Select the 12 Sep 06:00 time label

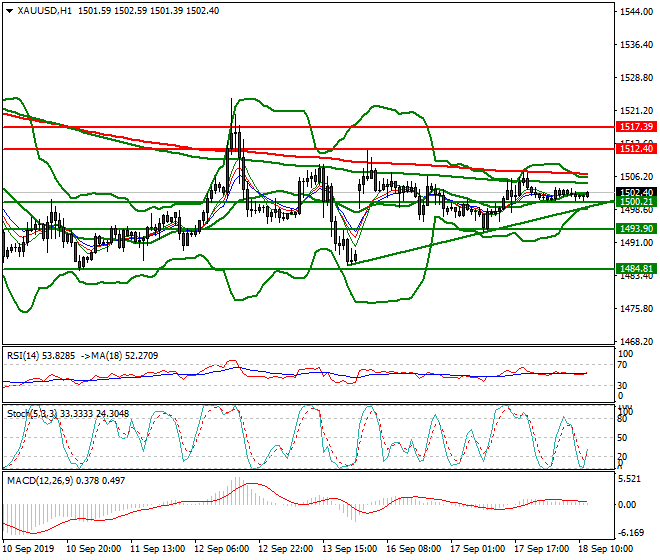(222, 549)
